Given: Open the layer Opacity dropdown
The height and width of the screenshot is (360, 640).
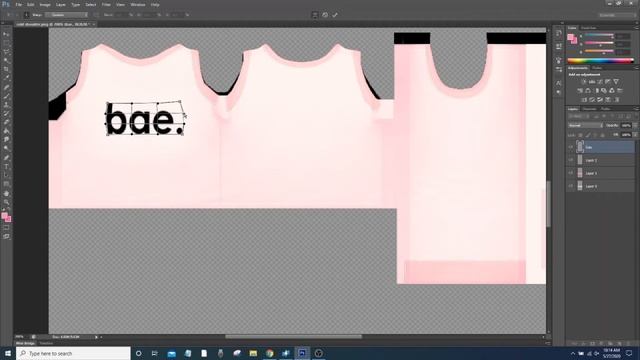Looking at the screenshot, I should click(634, 125).
